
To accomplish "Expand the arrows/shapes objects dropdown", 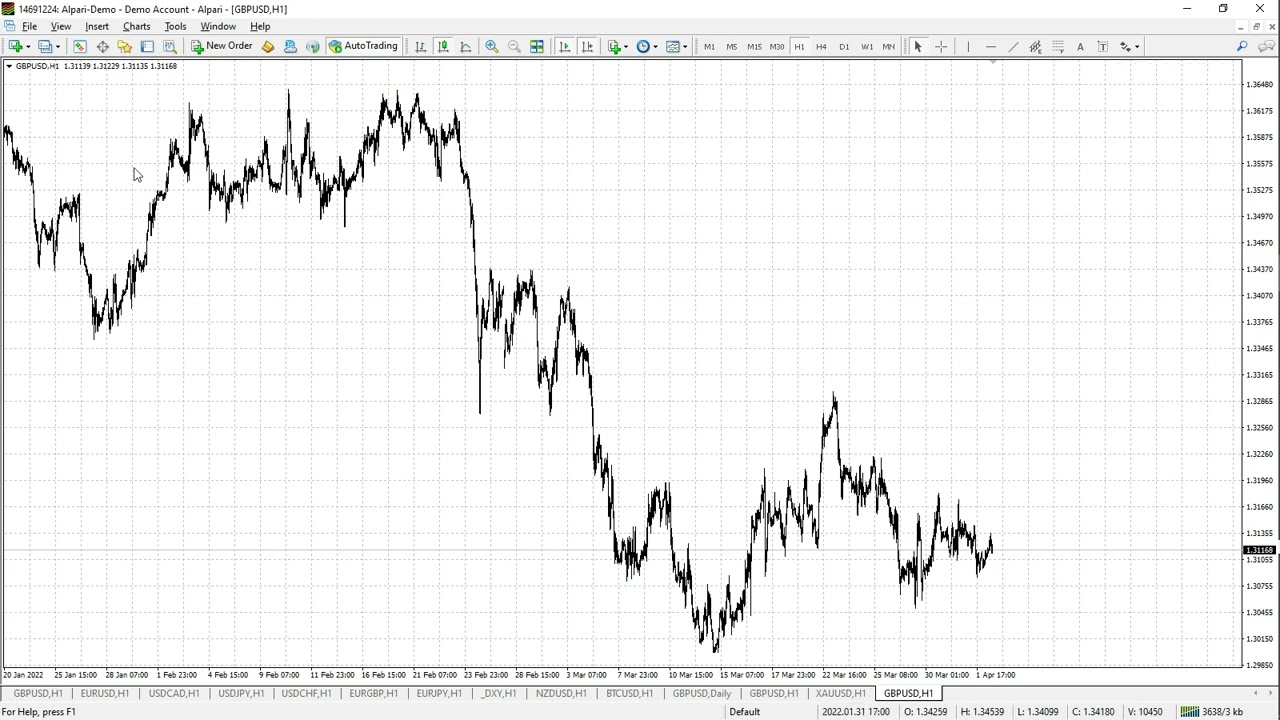I will click(x=1137, y=46).
